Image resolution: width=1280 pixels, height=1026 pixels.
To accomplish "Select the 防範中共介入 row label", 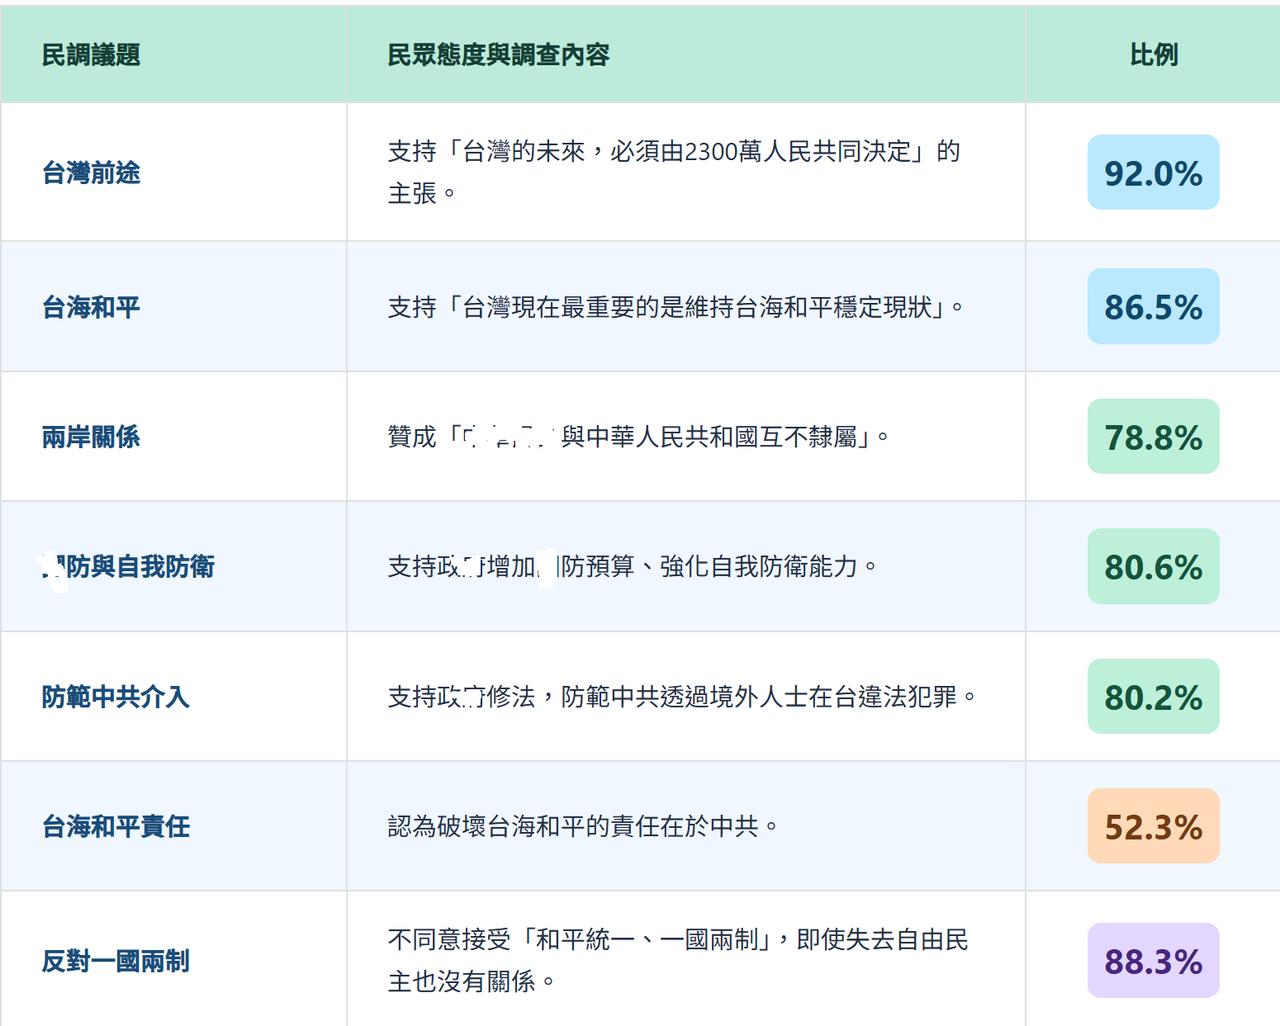I will coord(116,697).
